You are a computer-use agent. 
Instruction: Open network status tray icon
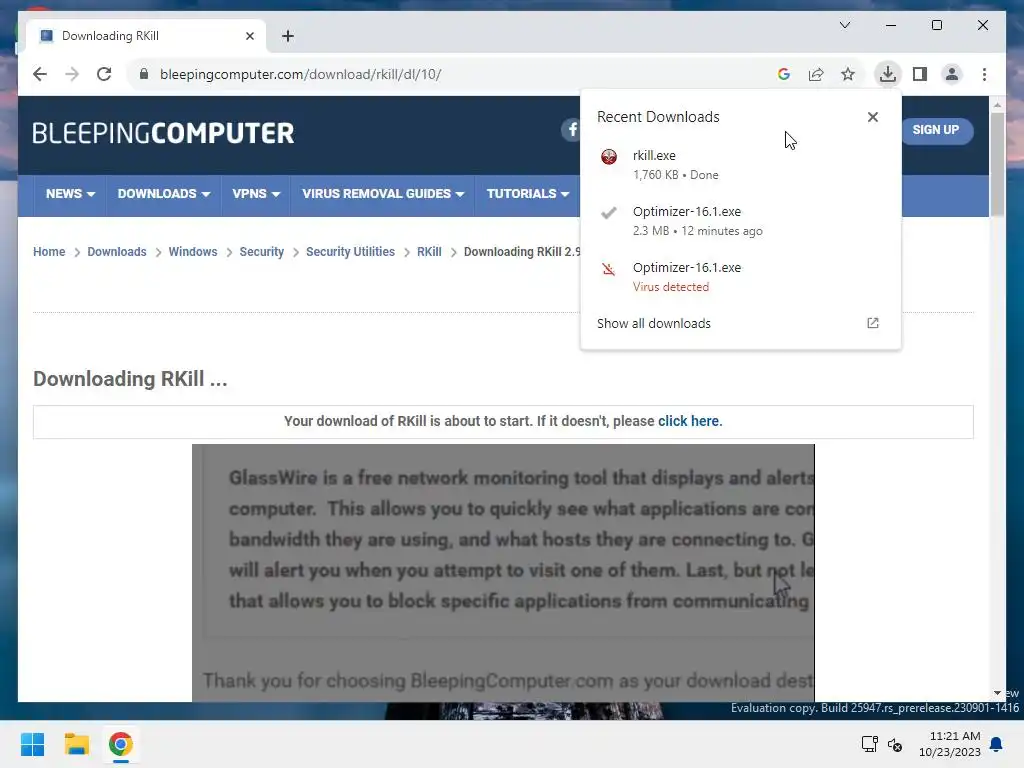[869, 744]
